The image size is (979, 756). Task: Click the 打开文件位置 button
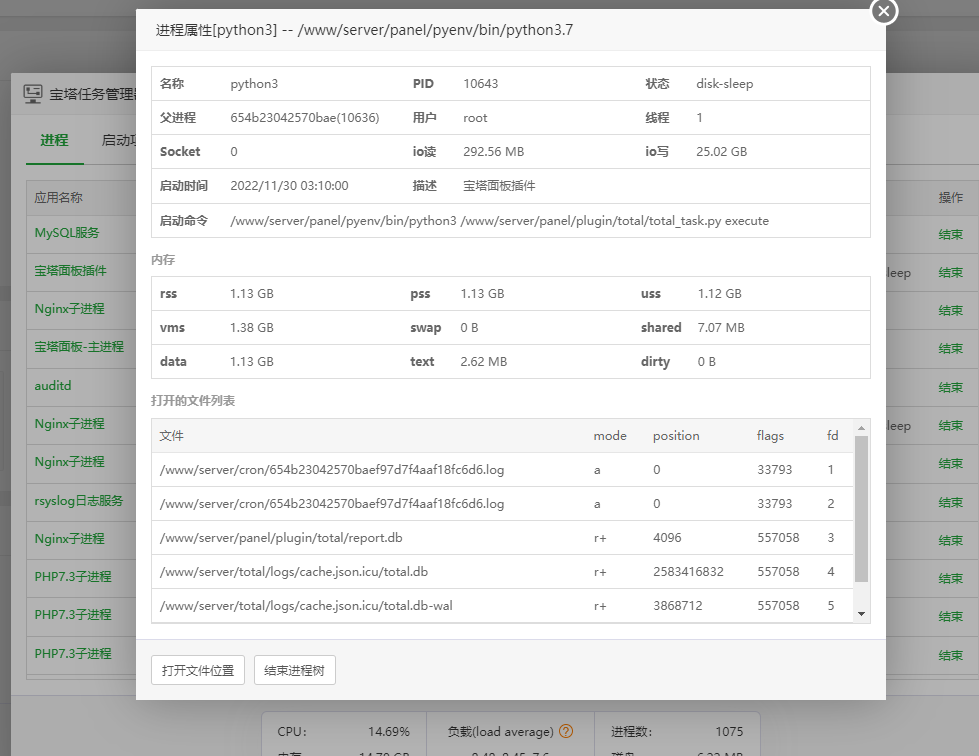pos(197,670)
